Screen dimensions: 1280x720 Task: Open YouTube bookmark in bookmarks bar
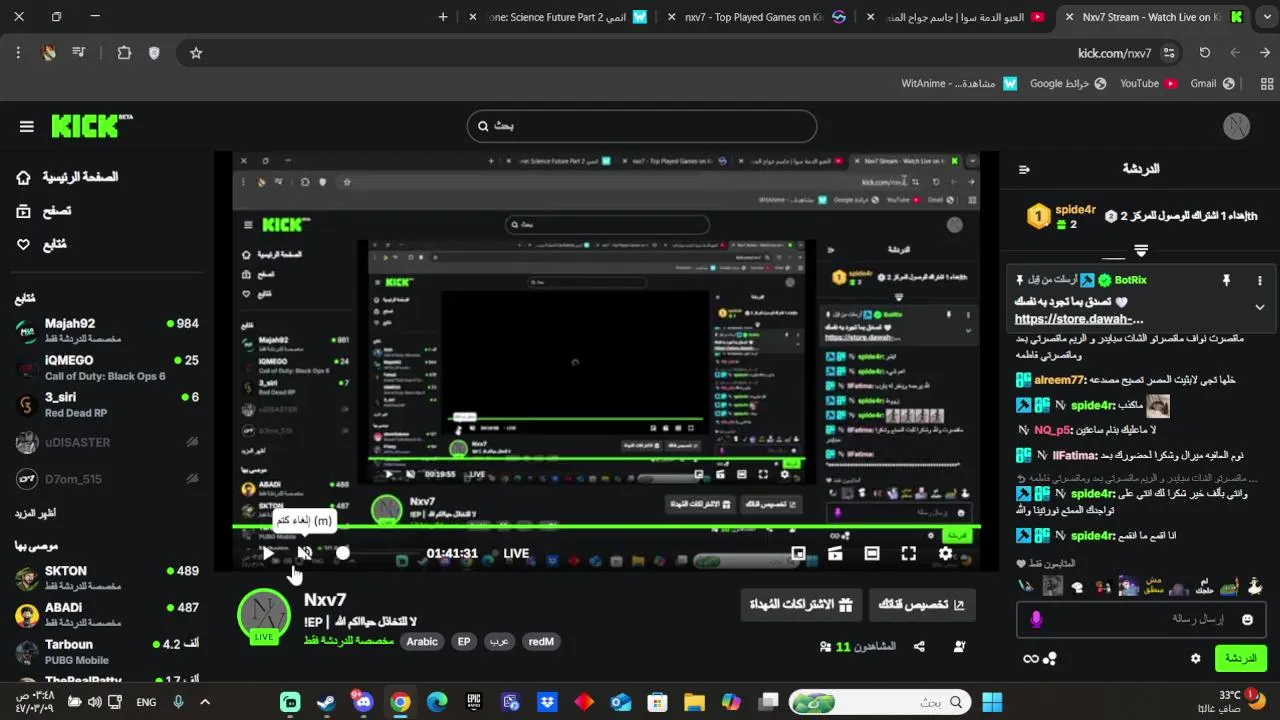[1148, 84]
